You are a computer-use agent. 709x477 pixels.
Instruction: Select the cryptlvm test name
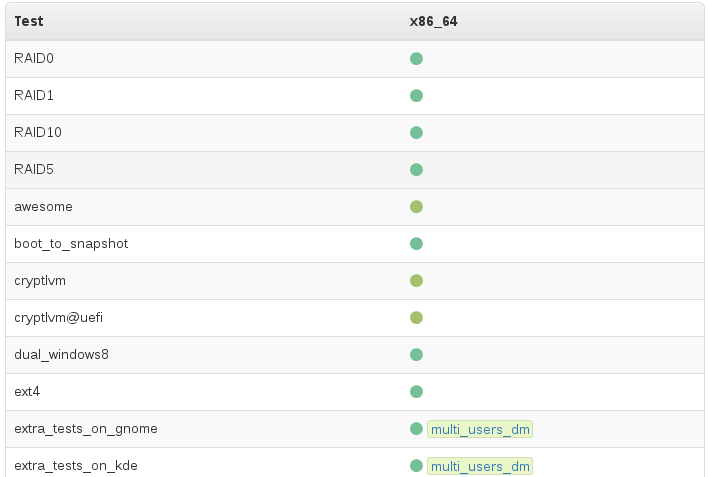(x=40, y=281)
